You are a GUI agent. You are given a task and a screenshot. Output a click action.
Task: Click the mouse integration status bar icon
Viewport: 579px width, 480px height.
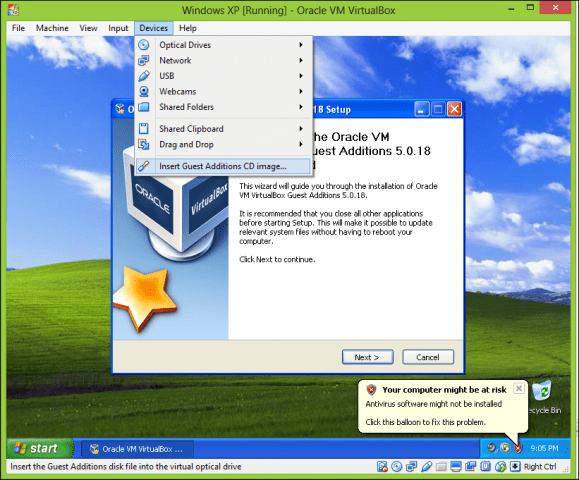click(x=500, y=467)
